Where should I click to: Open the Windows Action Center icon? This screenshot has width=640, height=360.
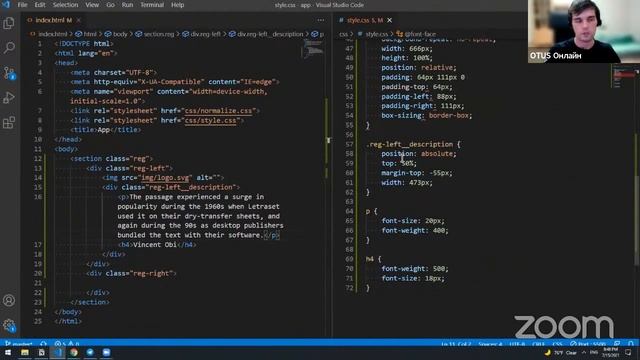628,353
